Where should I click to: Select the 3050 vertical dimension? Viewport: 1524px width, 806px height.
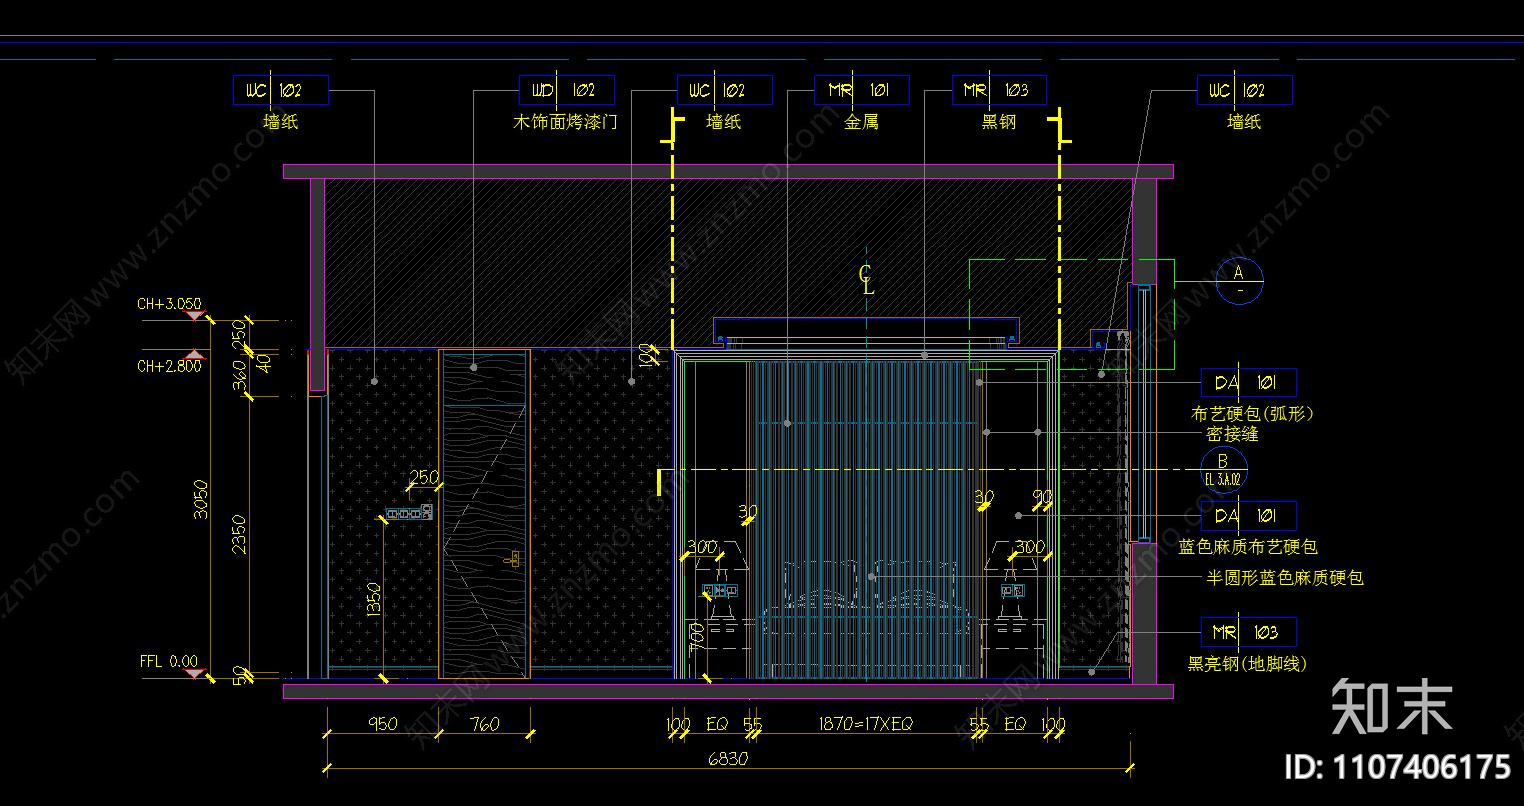tap(201, 499)
